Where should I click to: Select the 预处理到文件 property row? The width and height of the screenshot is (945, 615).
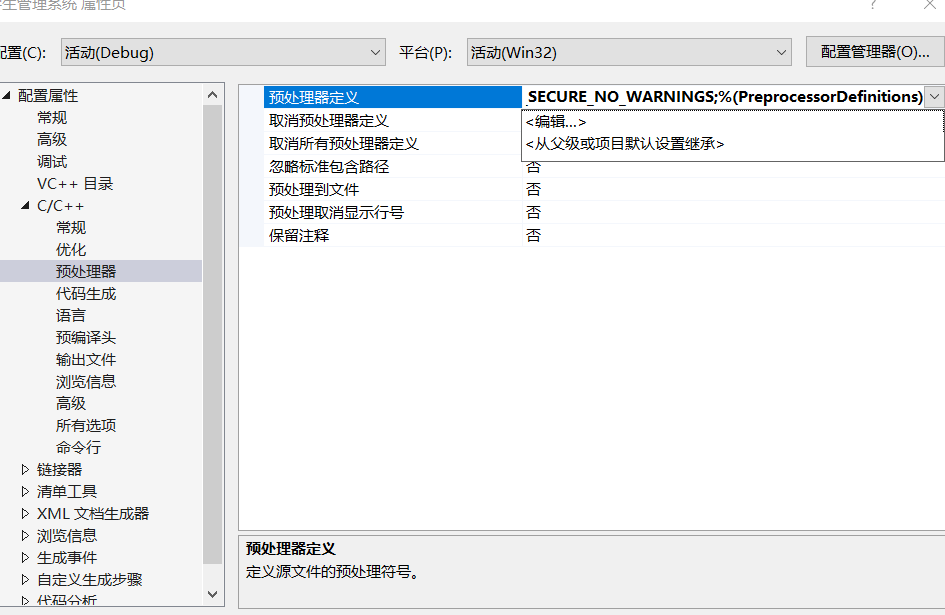coord(392,189)
